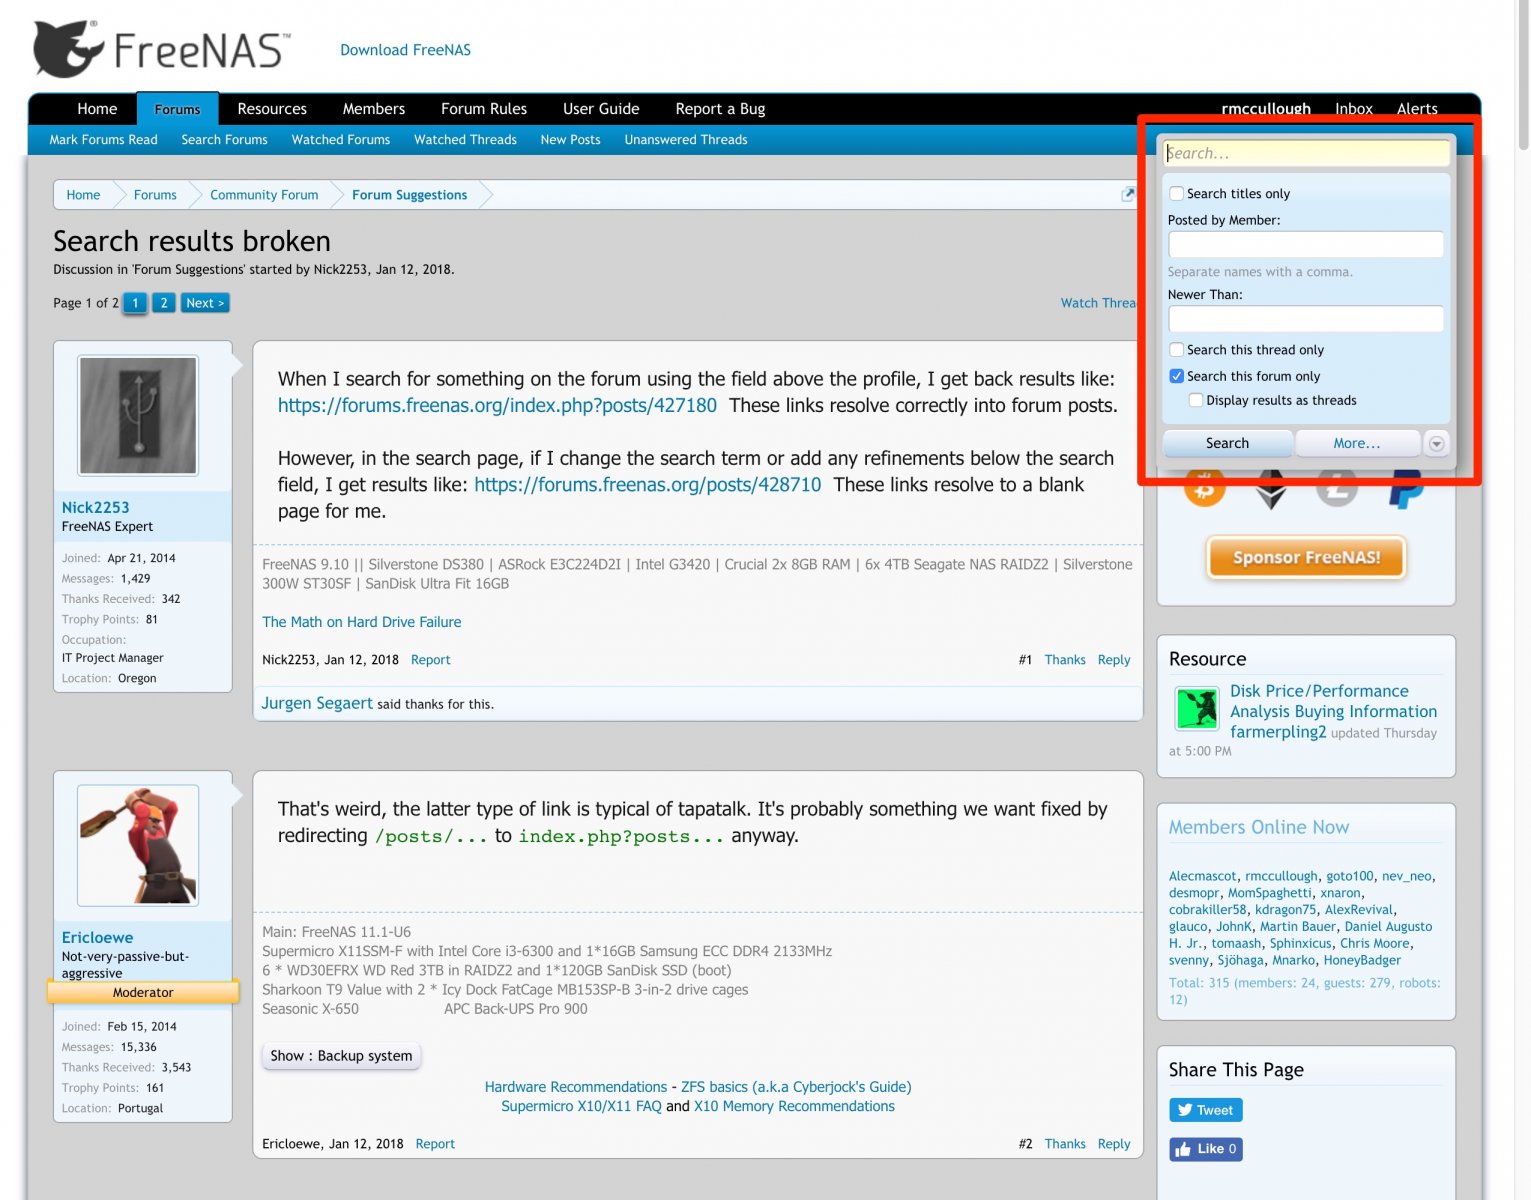Open the User Guide tab
This screenshot has height=1200, width=1531.
[601, 109]
